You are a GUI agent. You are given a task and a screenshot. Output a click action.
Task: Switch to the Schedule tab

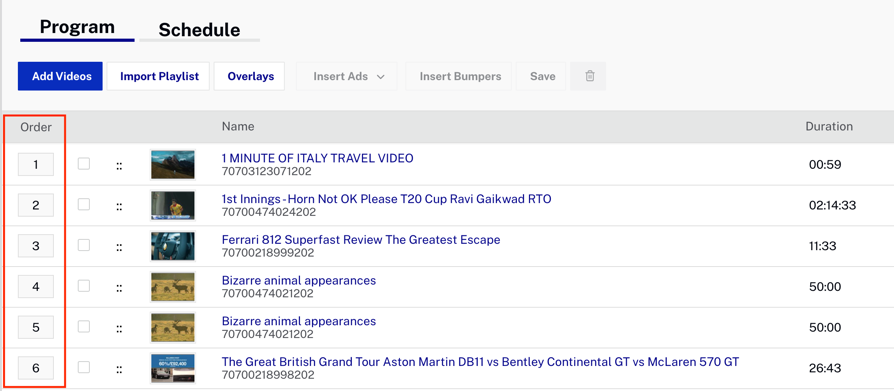click(x=199, y=30)
